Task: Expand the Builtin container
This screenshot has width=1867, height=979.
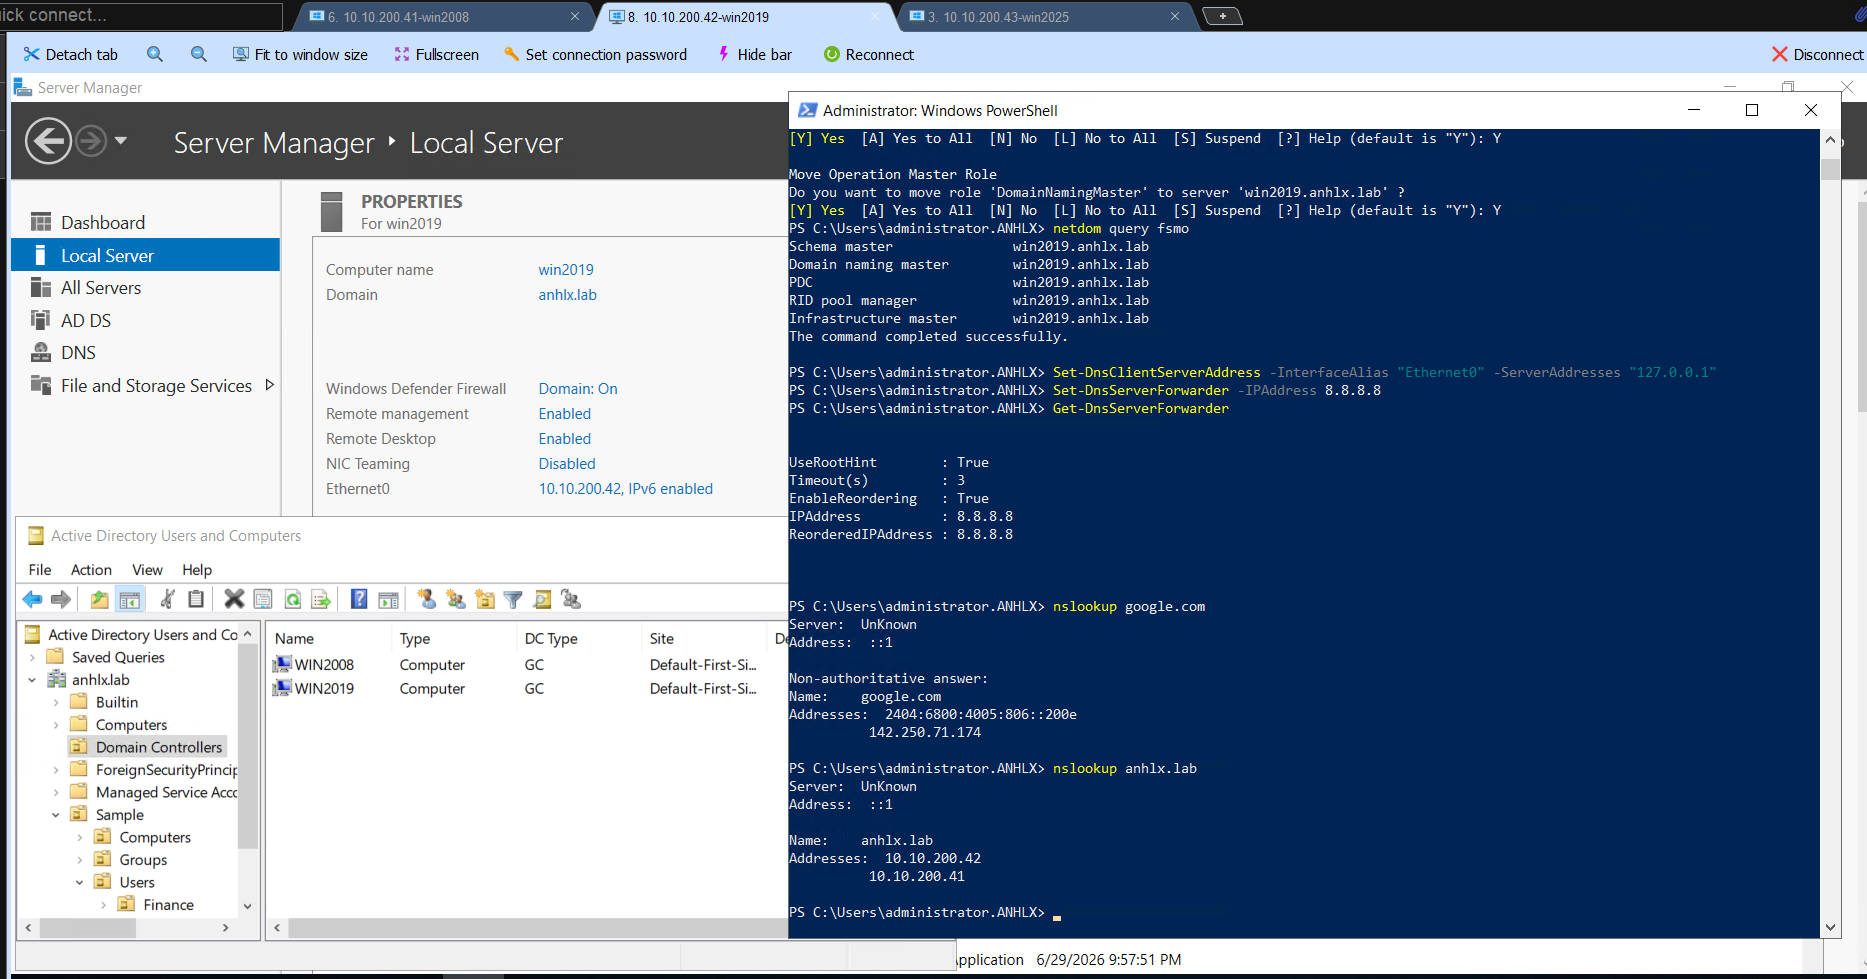Action: 56,702
